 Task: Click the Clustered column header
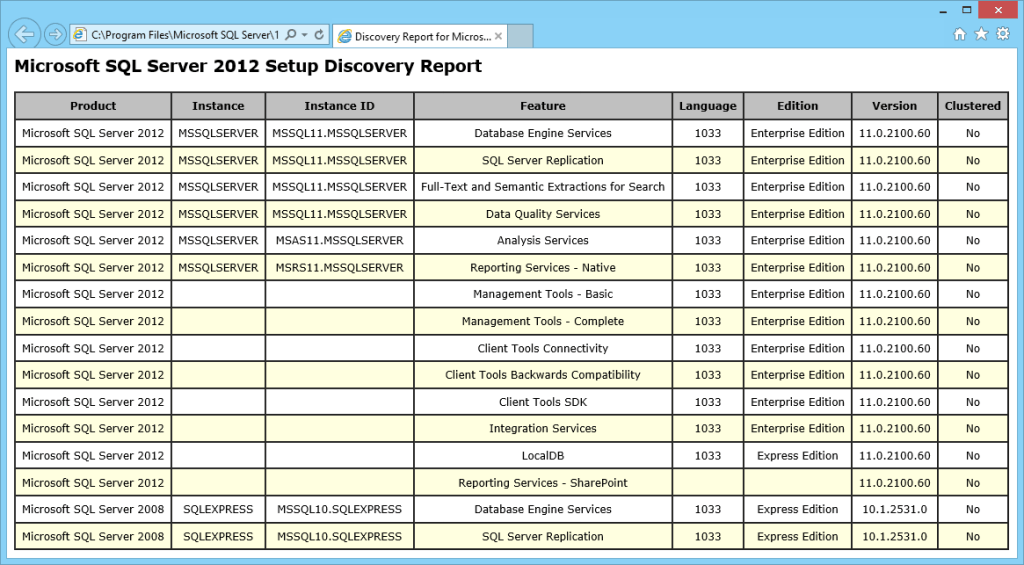[x=973, y=106]
